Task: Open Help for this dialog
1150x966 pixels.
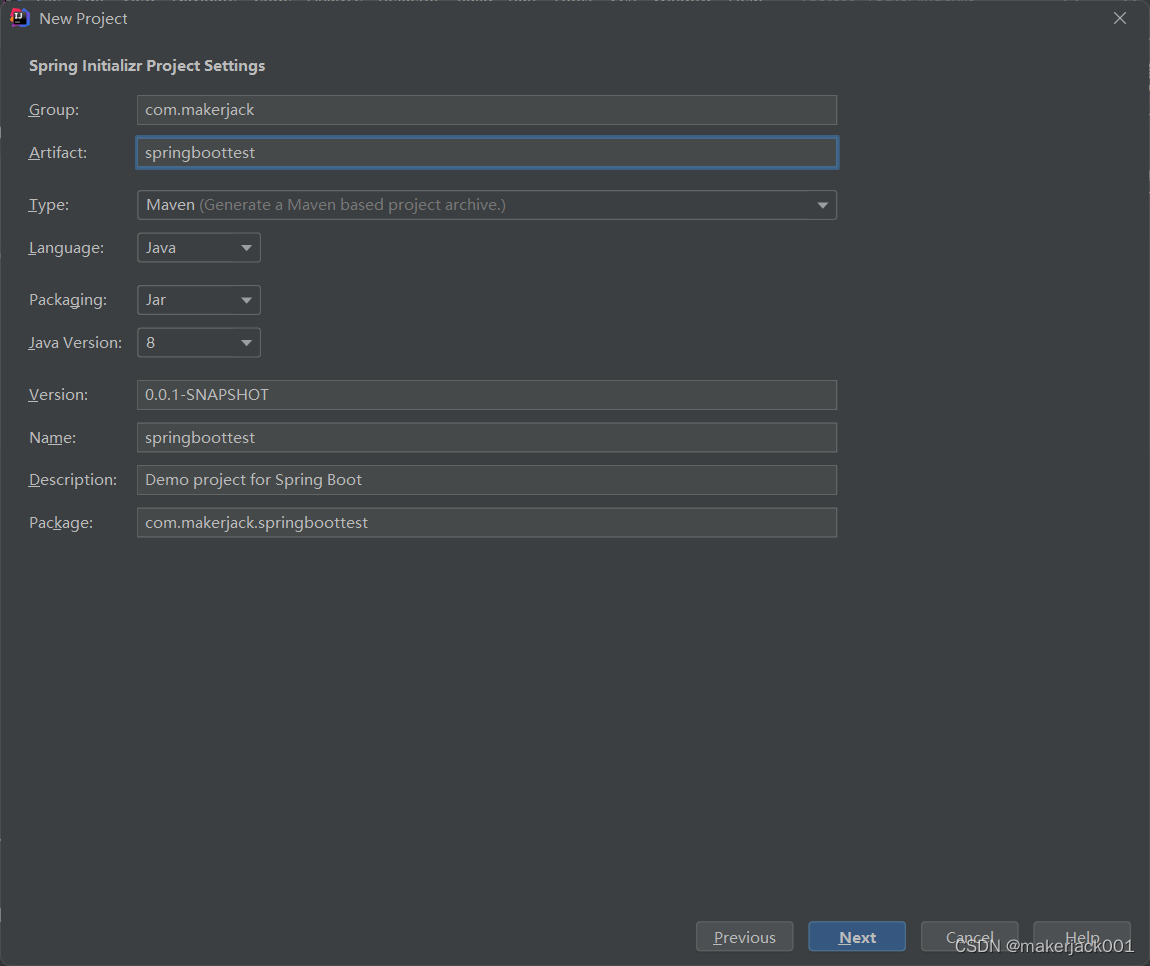Action: tap(1082, 937)
